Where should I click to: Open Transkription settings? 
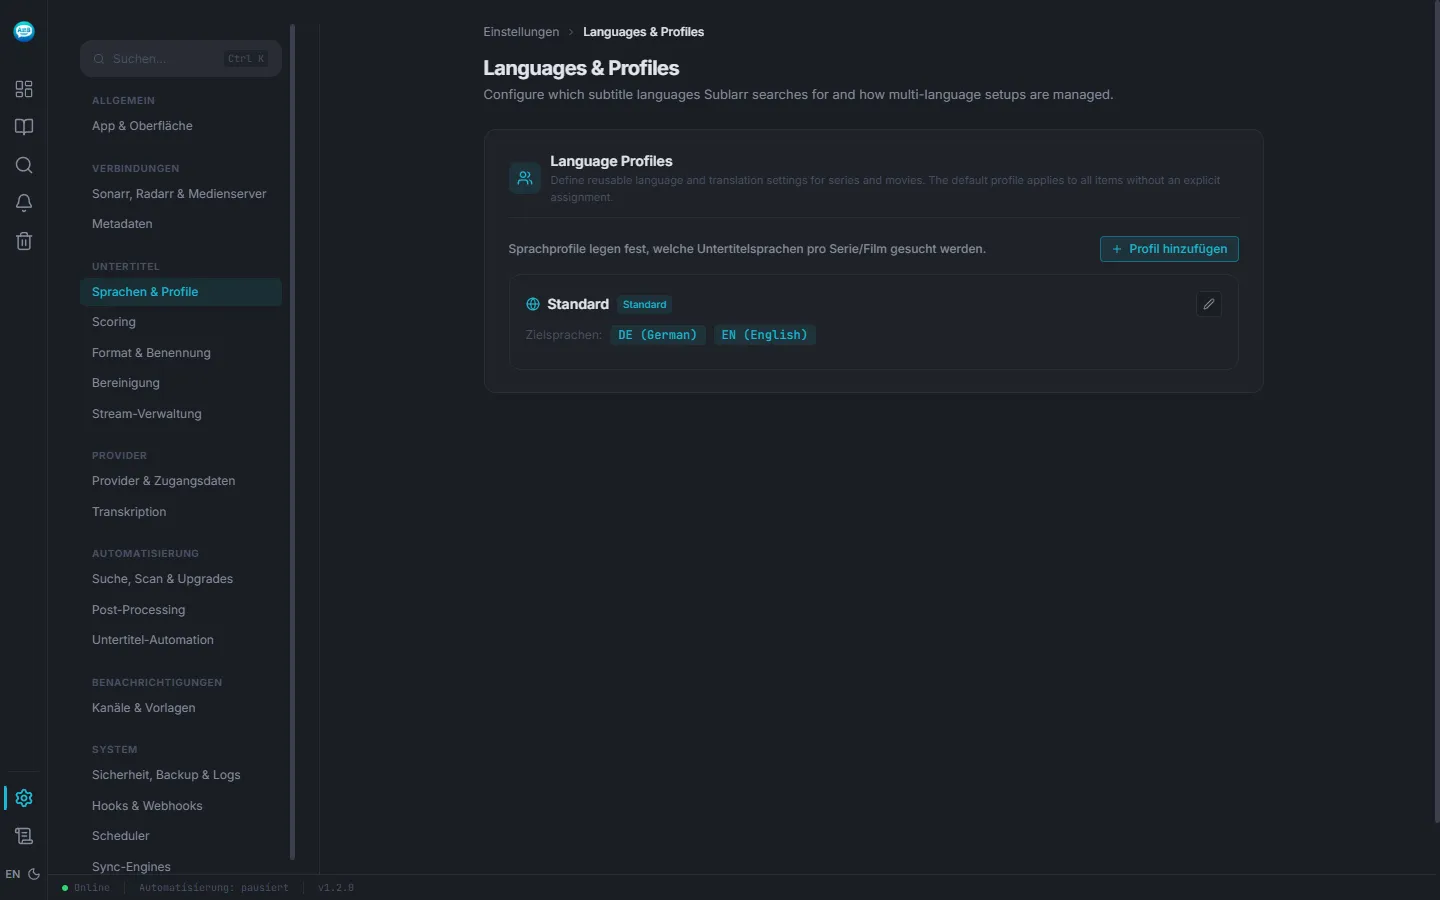tap(181, 512)
